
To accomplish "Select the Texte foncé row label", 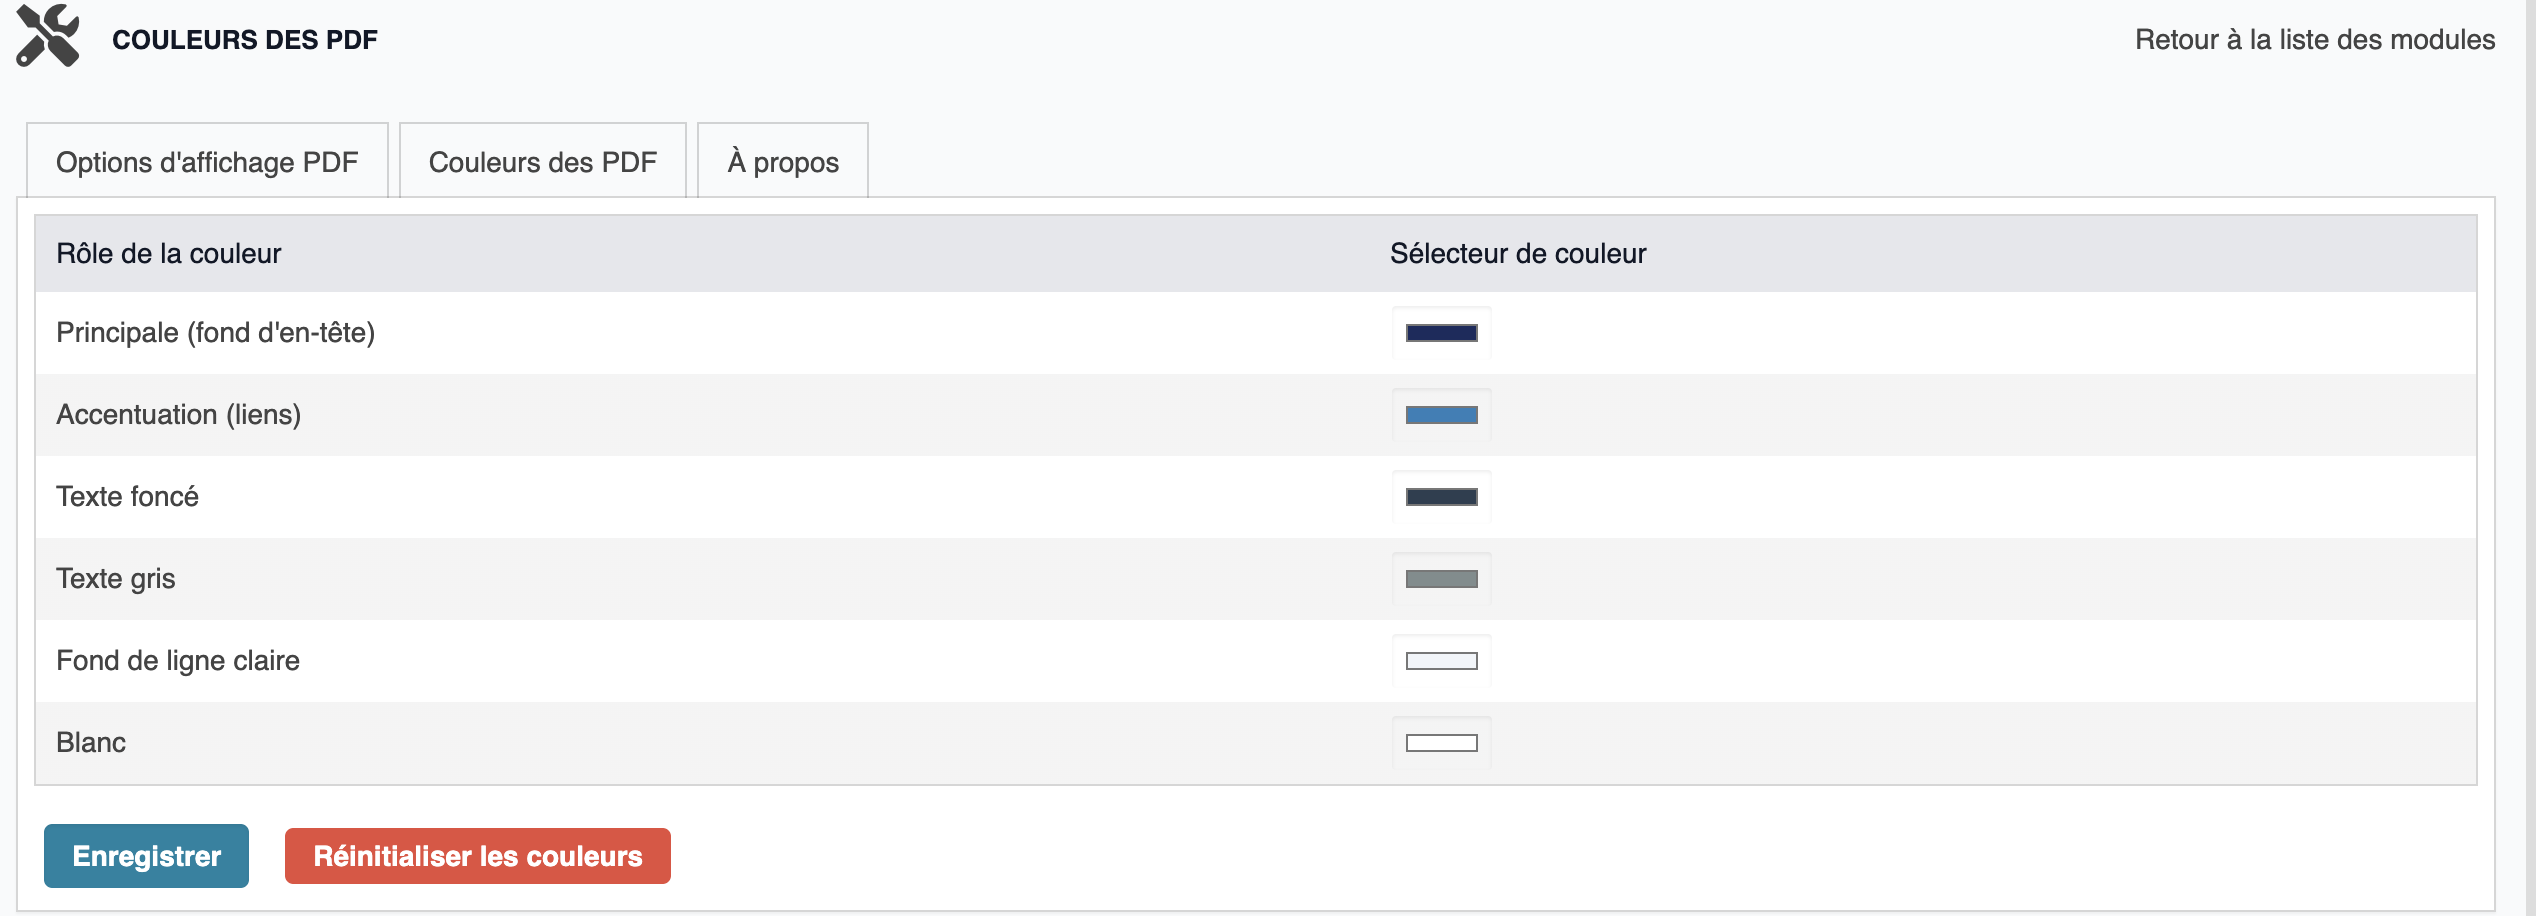I will coord(128,497).
